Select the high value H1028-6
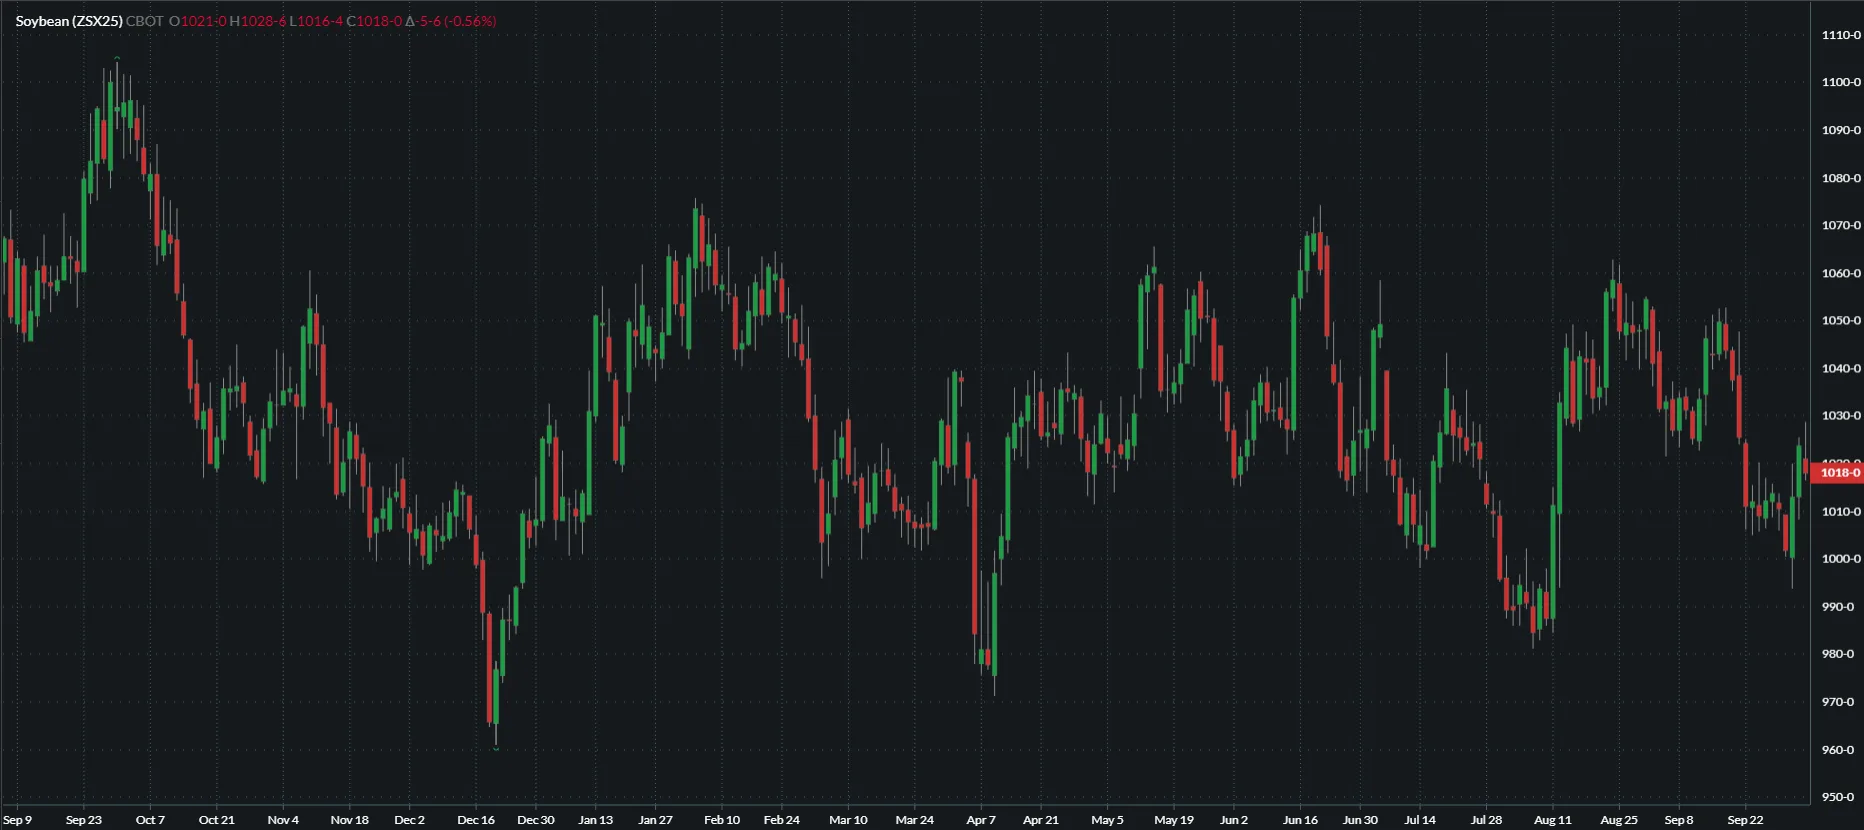Image resolution: width=1864 pixels, height=830 pixels. [258, 21]
